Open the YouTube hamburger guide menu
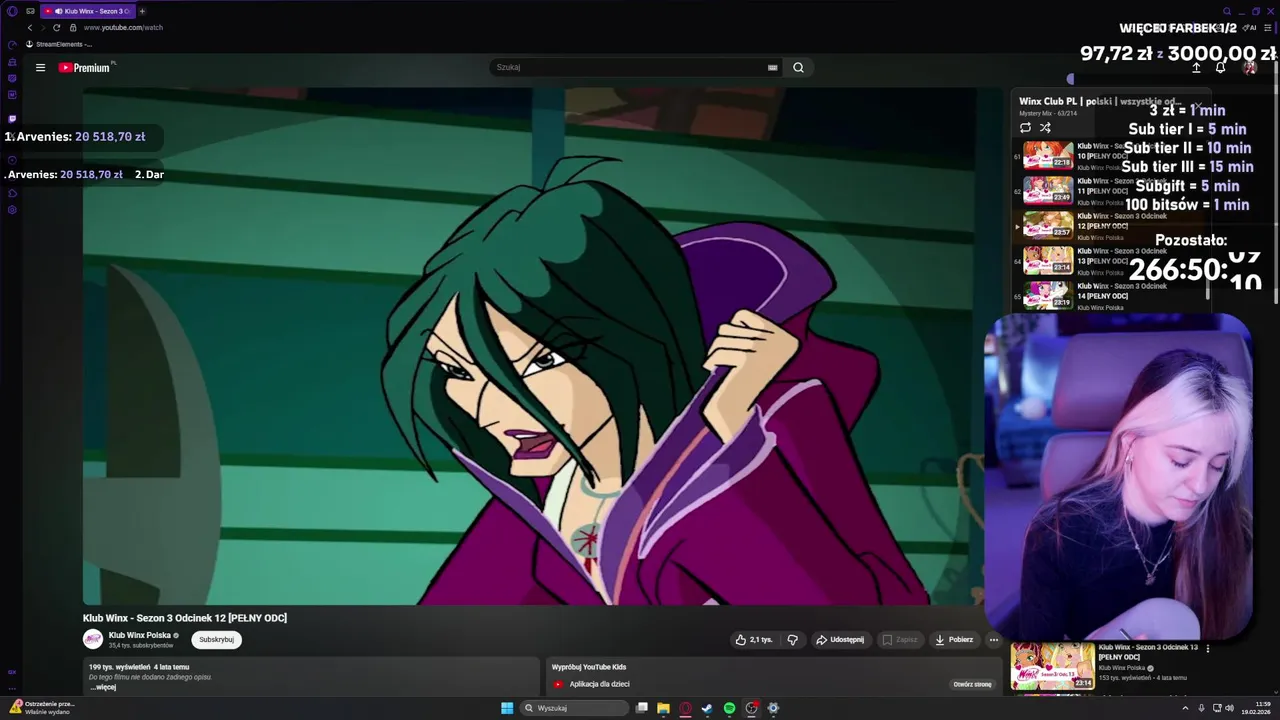The width and height of the screenshot is (1280, 720). (40, 68)
